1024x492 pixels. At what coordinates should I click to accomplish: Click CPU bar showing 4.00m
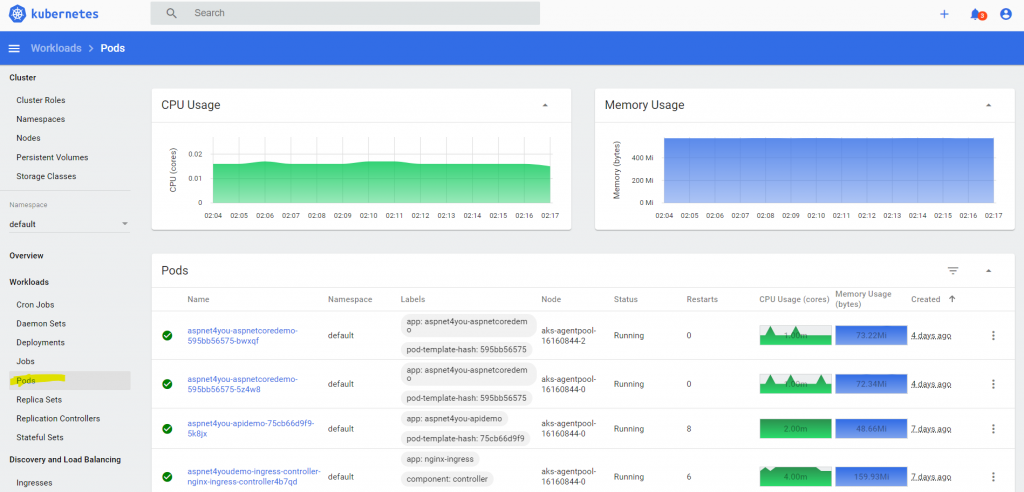click(x=795, y=477)
